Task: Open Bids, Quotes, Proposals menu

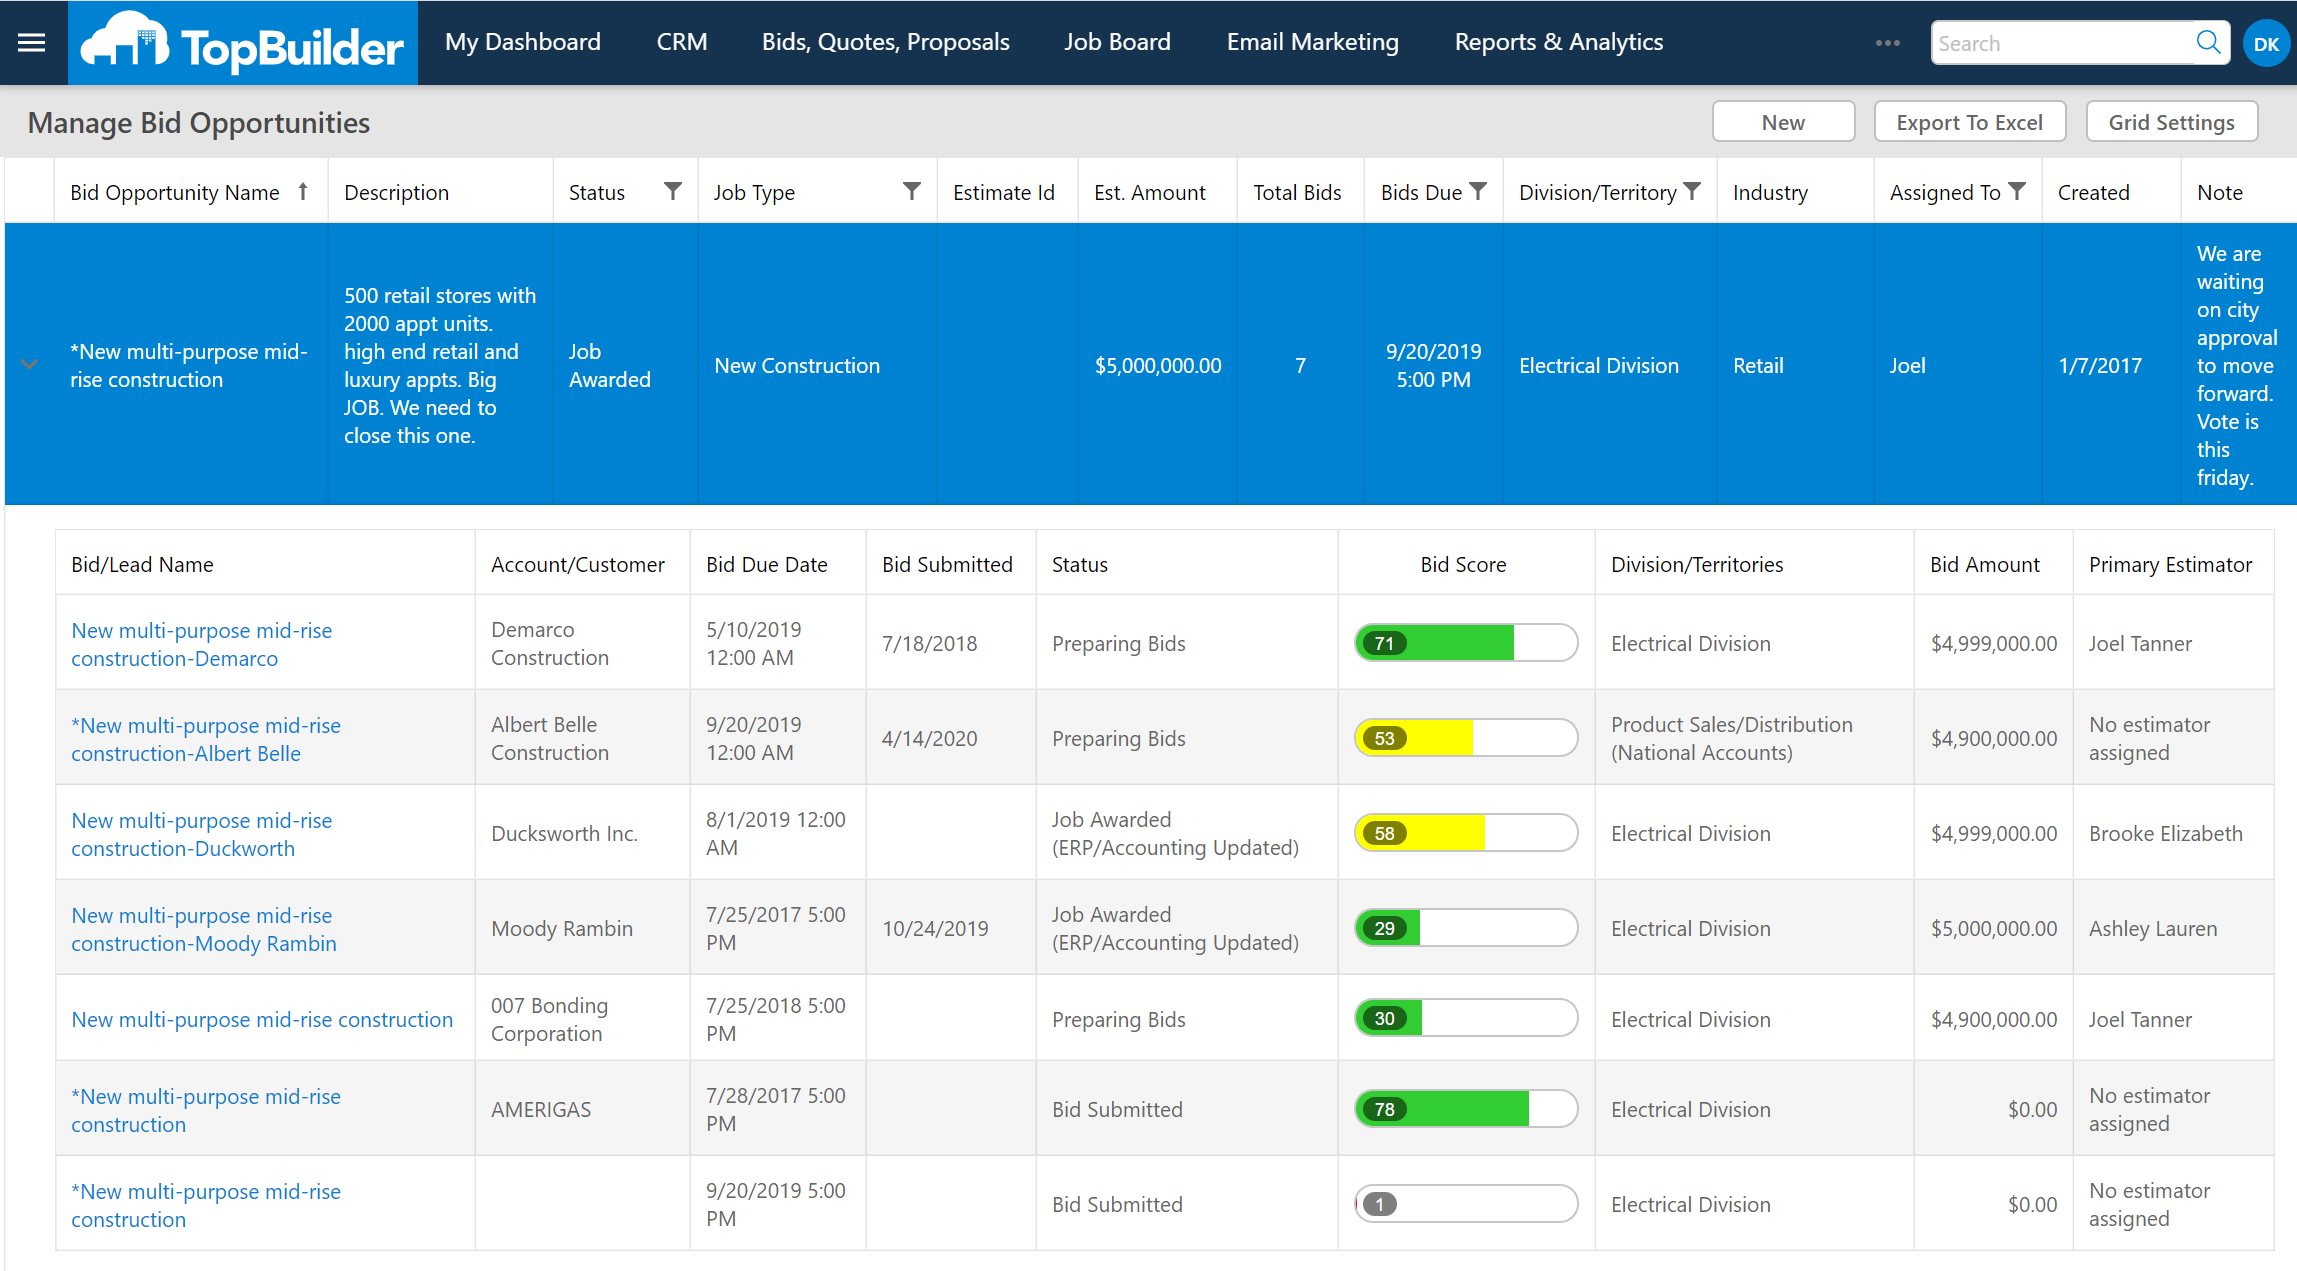Action: [886, 42]
